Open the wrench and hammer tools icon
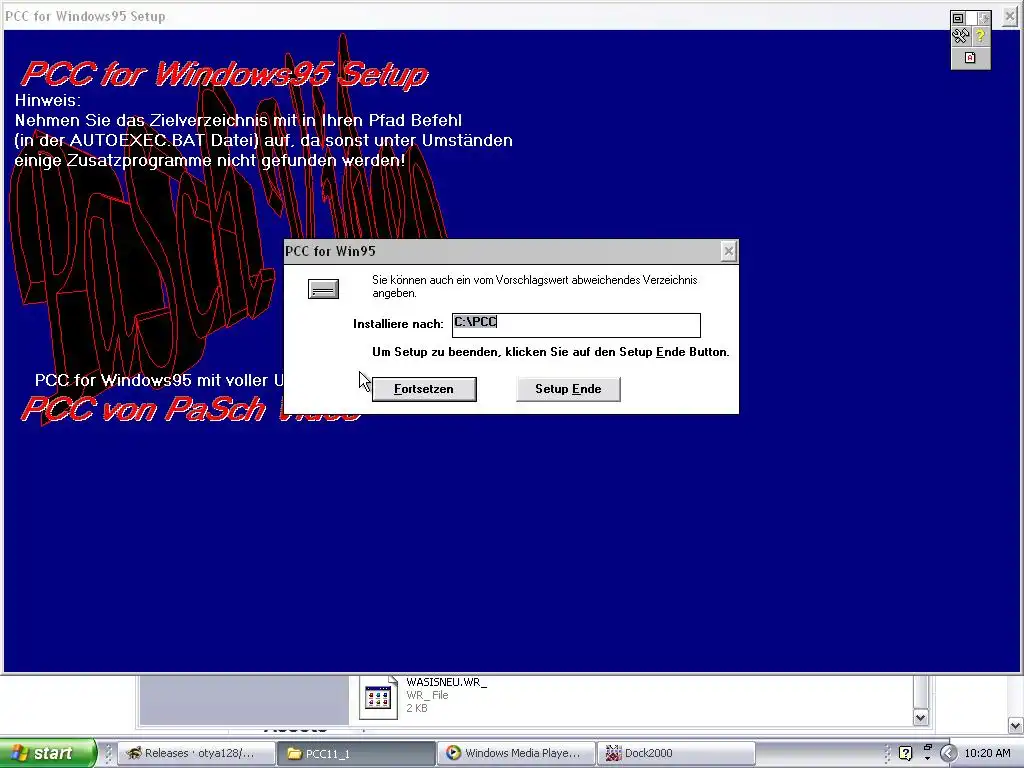The height and width of the screenshot is (768, 1024). [x=961, y=37]
